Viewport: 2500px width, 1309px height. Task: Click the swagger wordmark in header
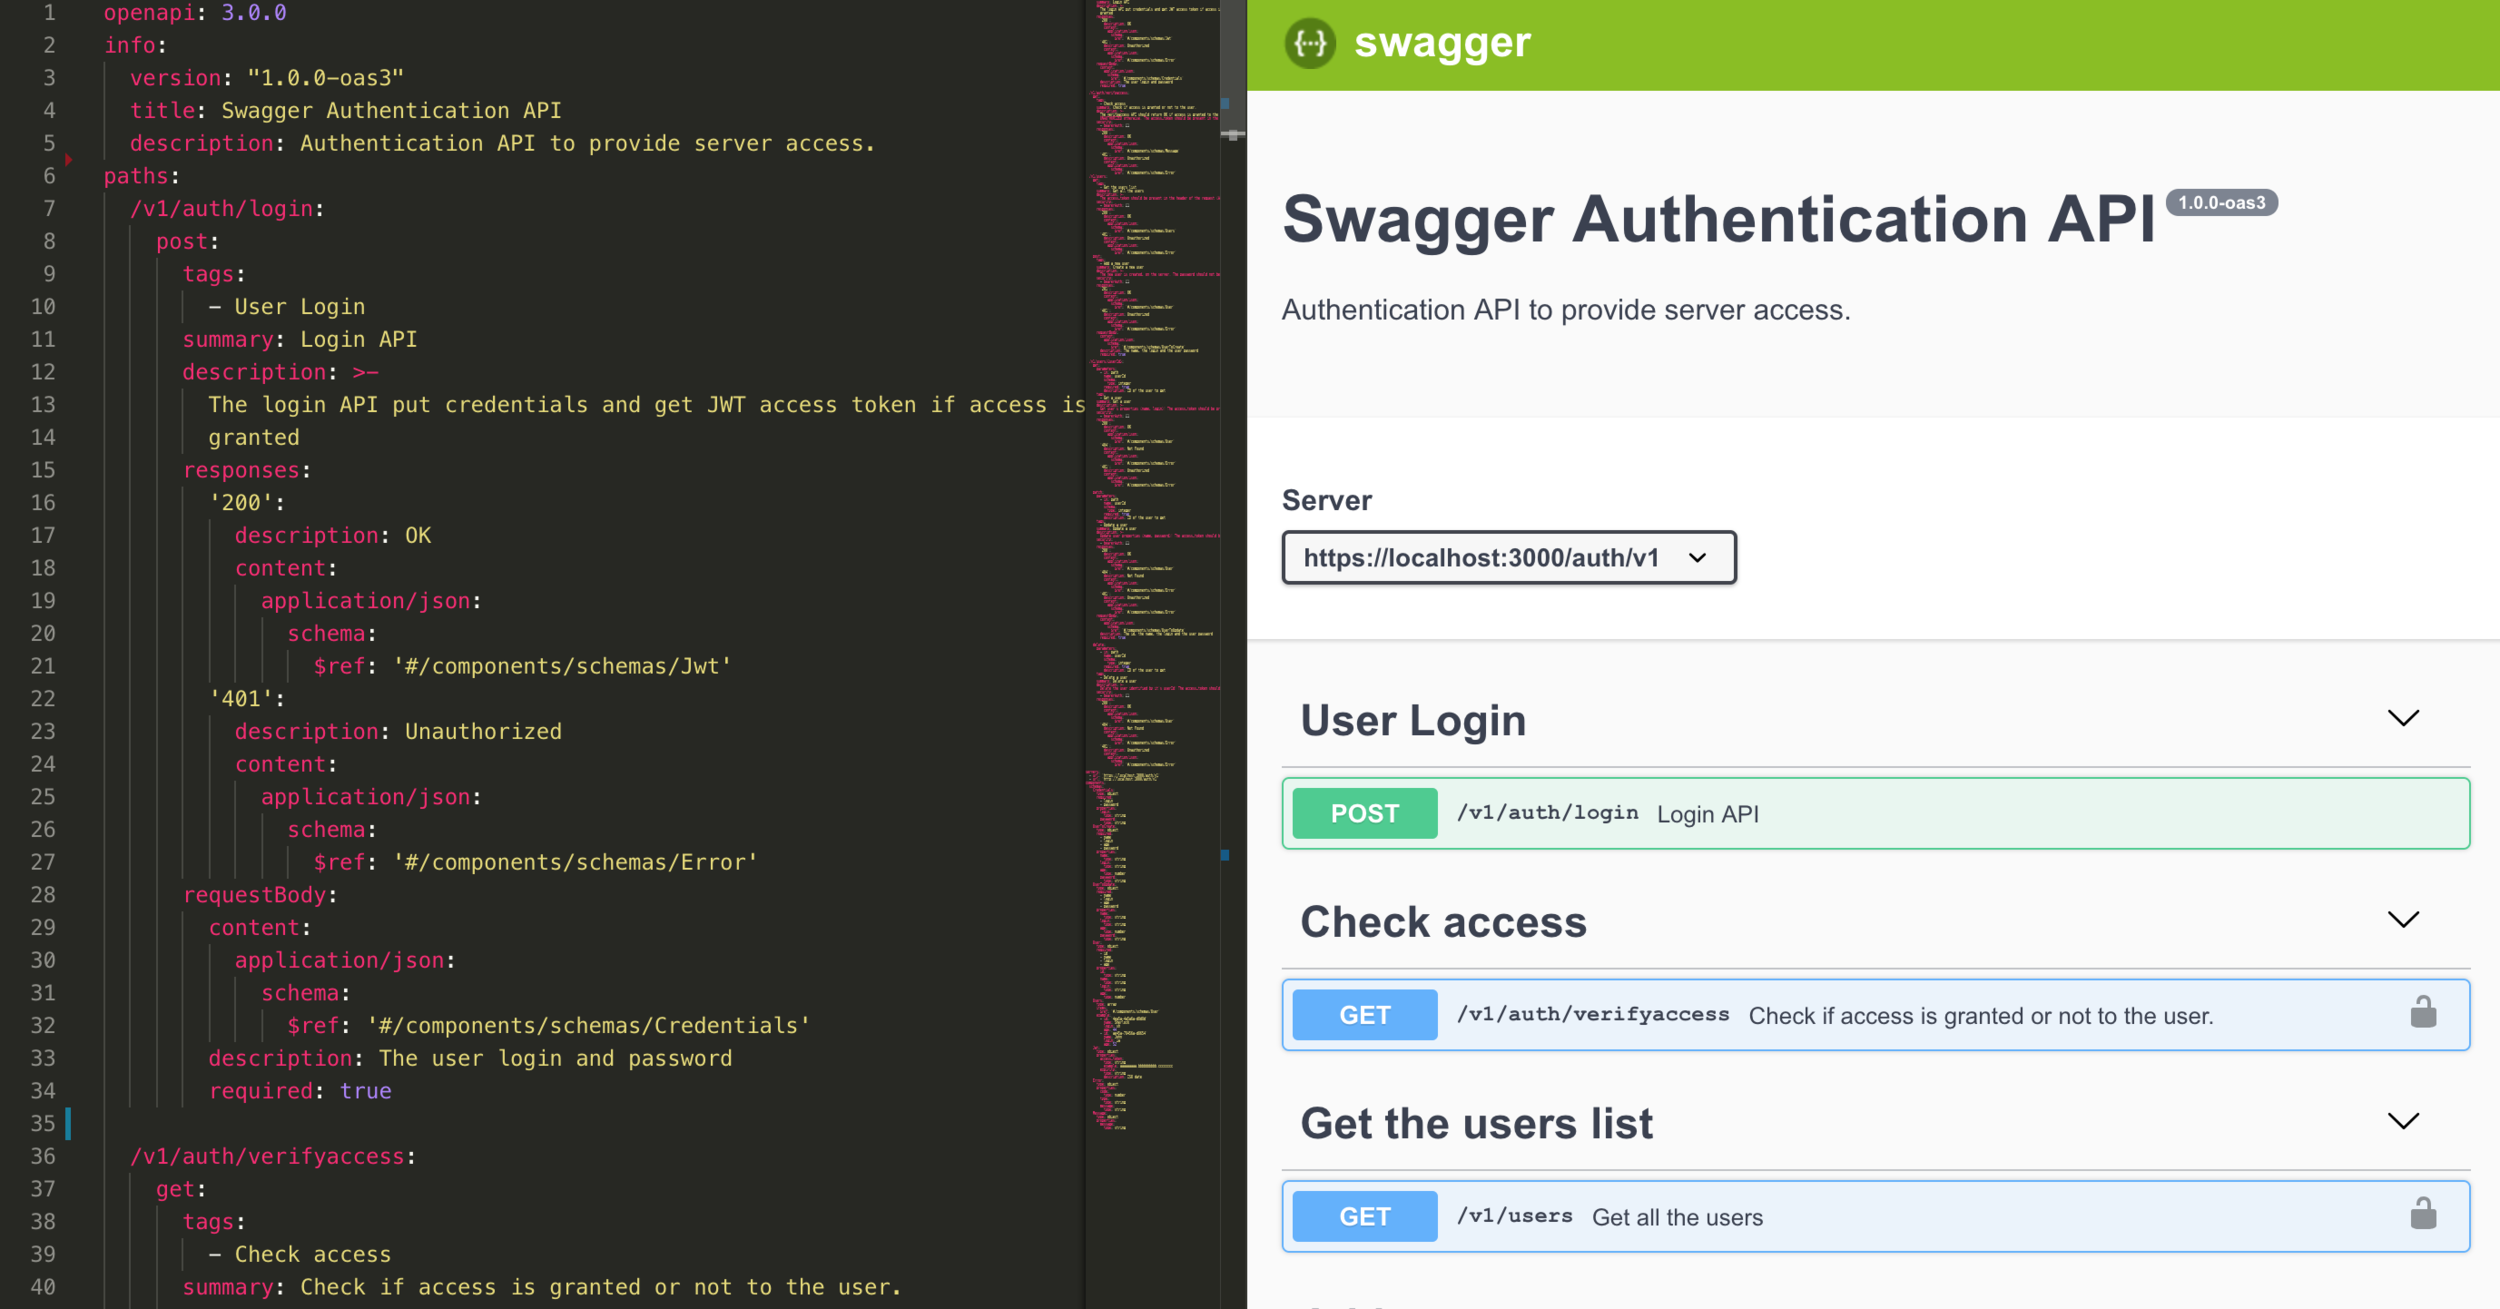[x=1441, y=43]
